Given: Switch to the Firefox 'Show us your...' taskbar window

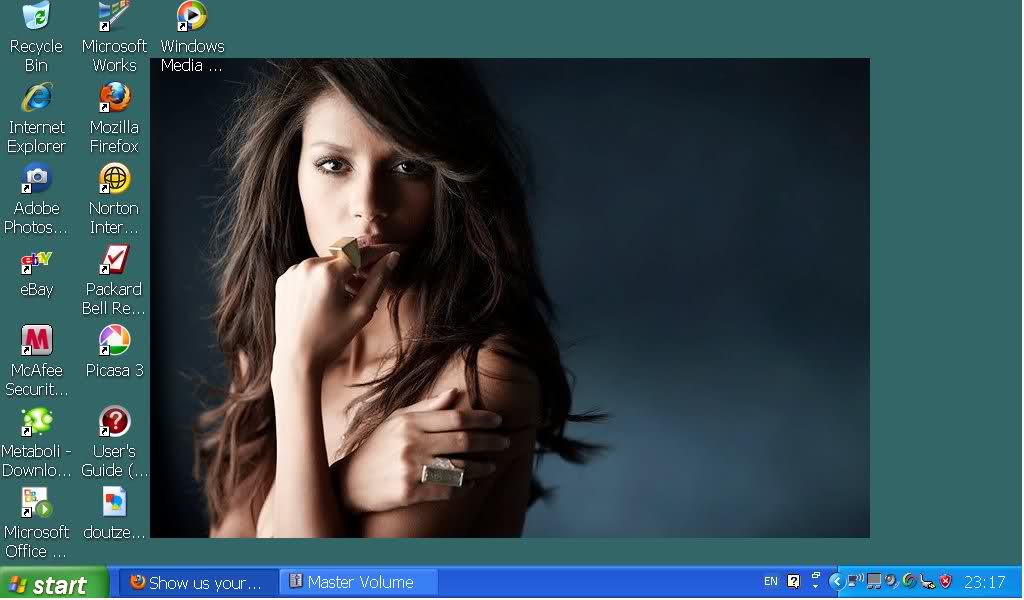Looking at the screenshot, I should click(198, 582).
